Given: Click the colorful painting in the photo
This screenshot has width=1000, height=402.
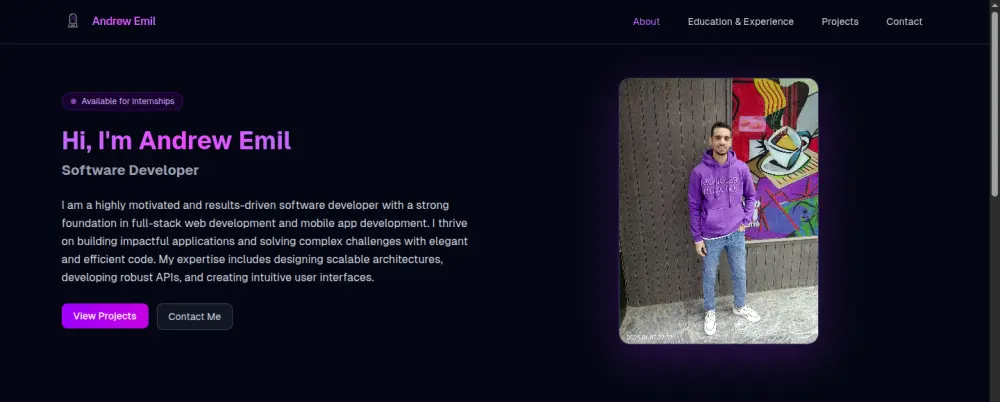Looking at the screenshot, I should 775,158.
